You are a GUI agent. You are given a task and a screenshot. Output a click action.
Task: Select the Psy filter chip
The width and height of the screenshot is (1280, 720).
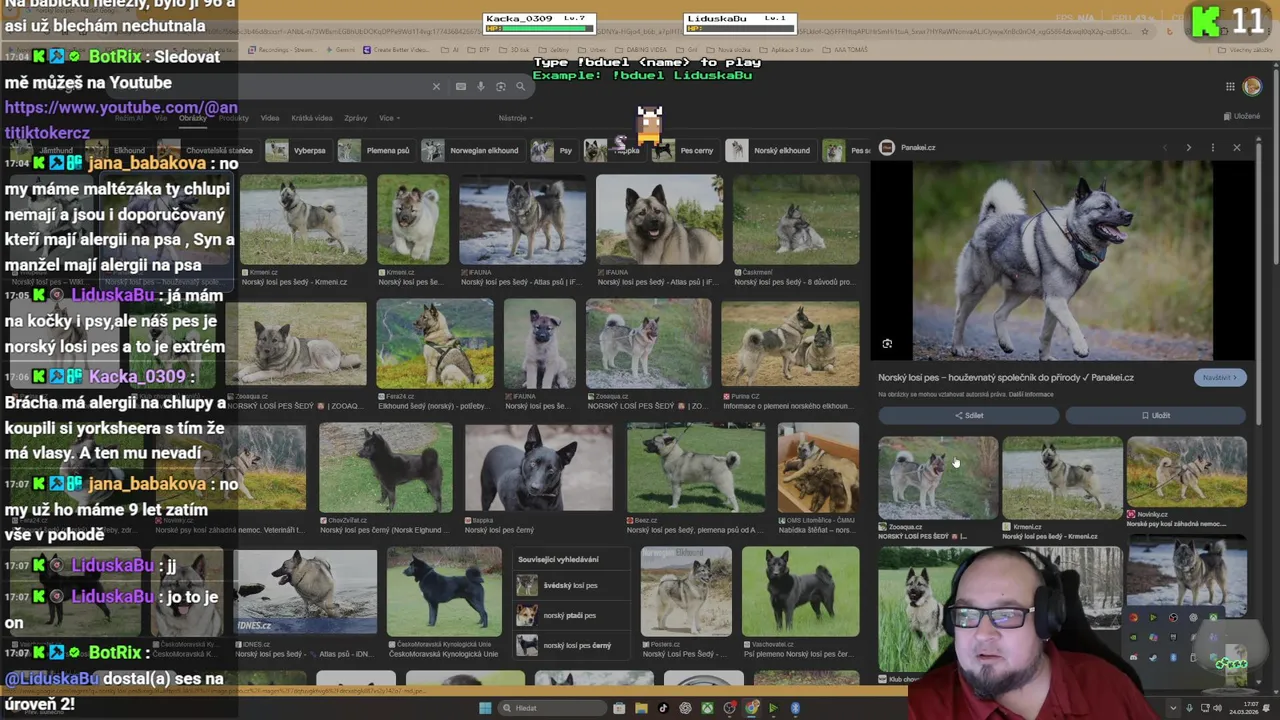tap(553, 150)
